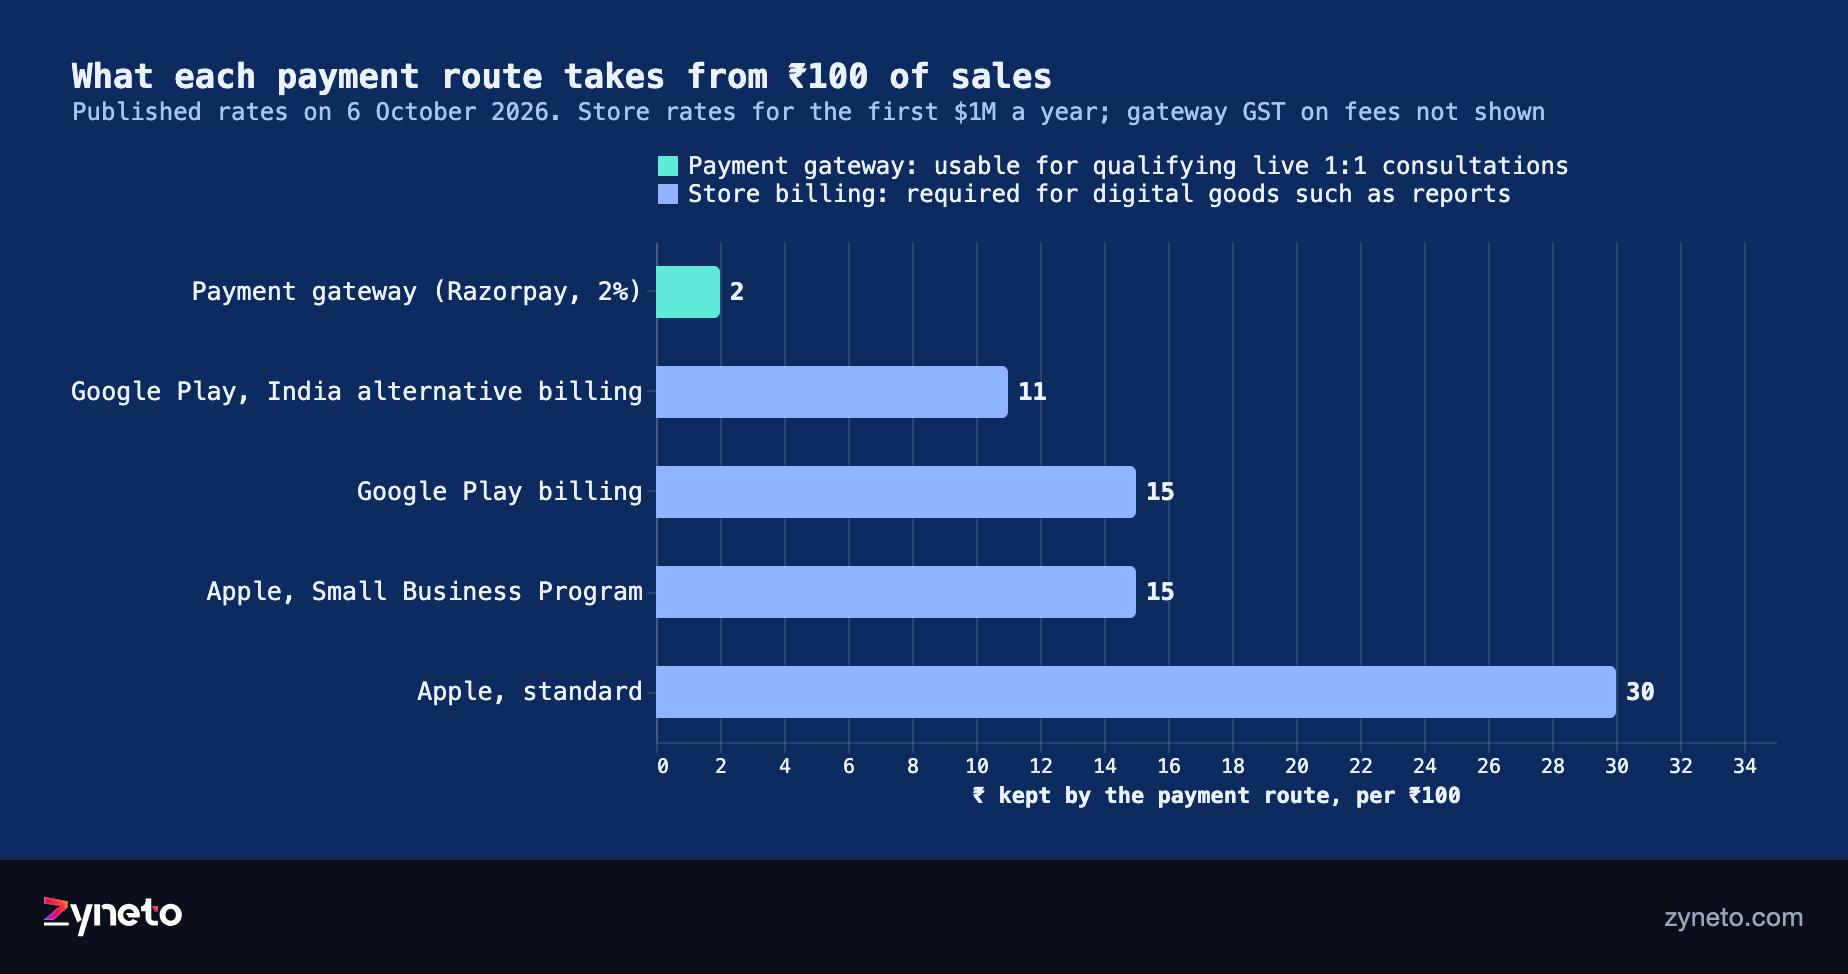Click the label 'Google Play, India alternative billing'
Screen dimensions: 1848x974
(356, 392)
